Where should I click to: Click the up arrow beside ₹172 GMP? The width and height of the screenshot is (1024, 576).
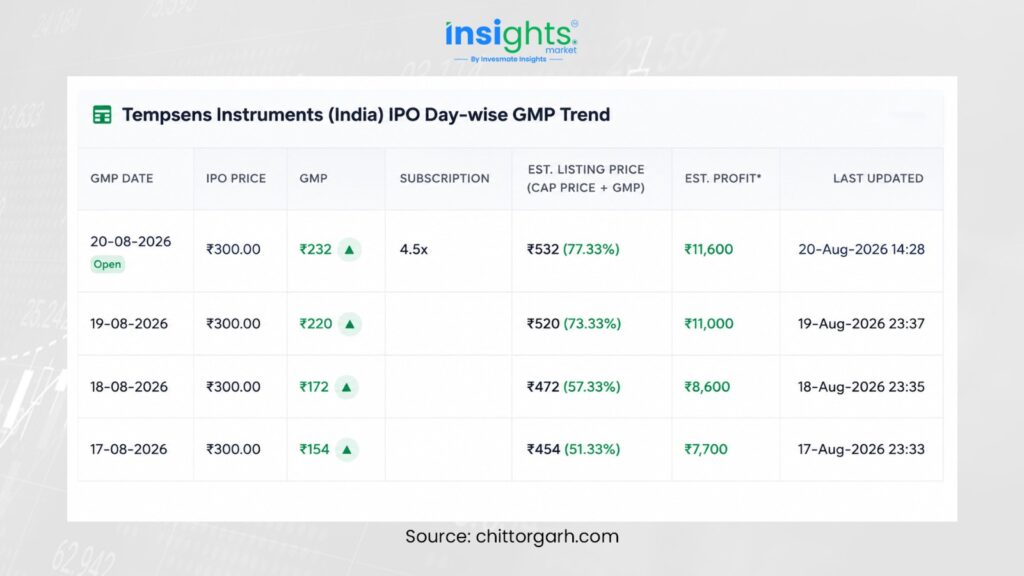click(x=347, y=387)
